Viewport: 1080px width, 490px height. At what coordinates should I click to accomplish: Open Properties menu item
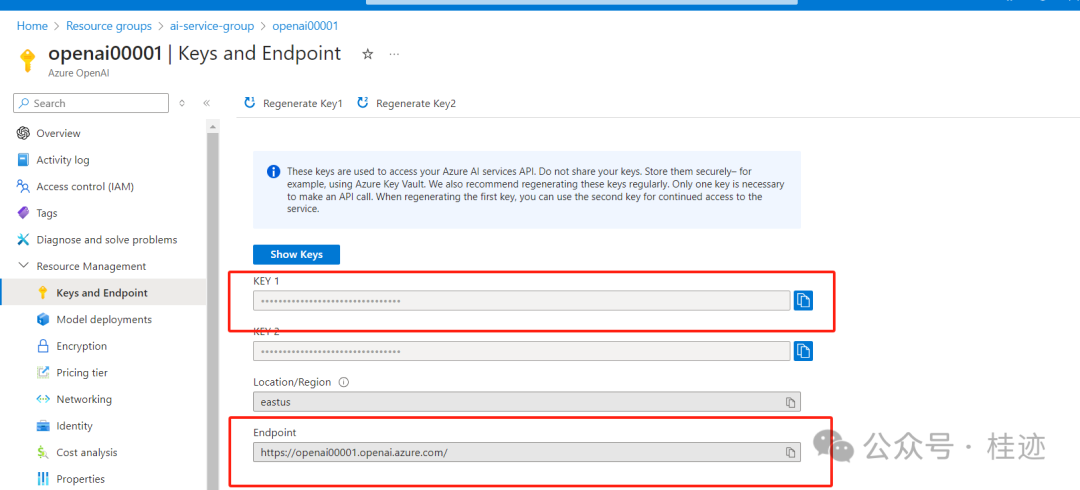coord(81,479)
